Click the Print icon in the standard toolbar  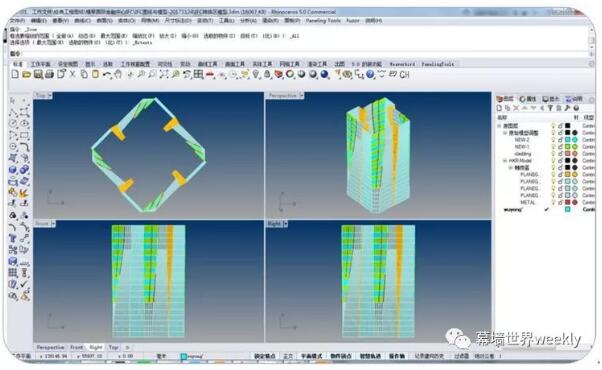point(49,74)
